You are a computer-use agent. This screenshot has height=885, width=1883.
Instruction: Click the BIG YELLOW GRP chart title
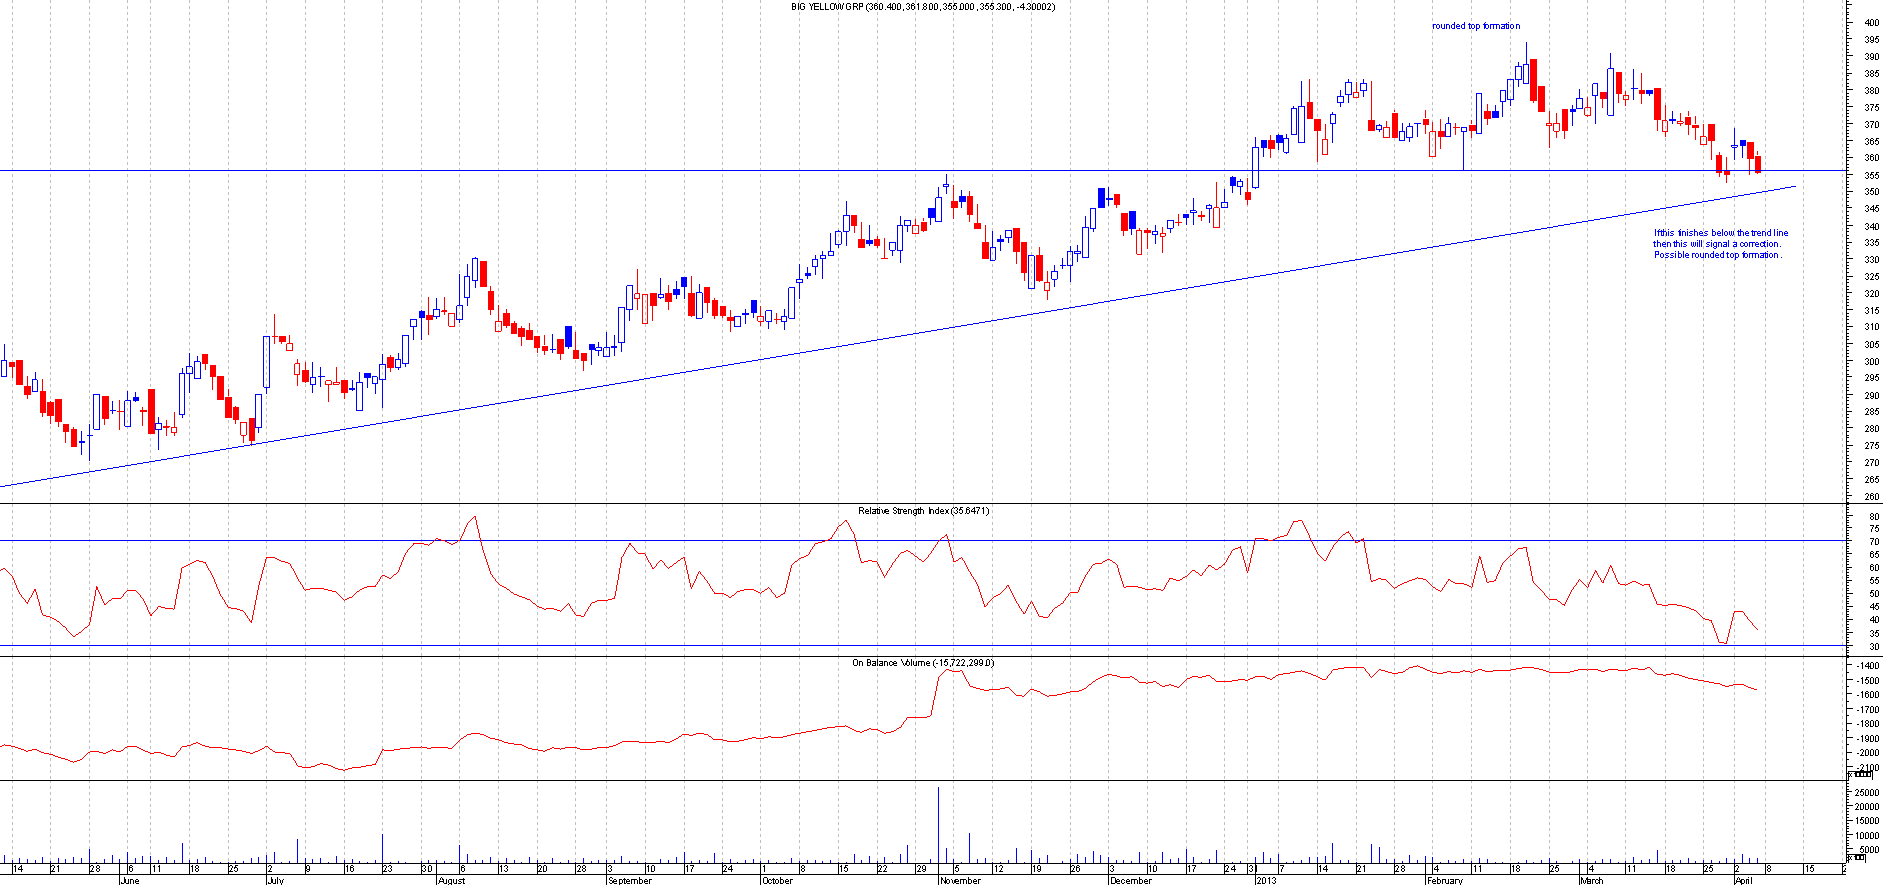(922, 7)
